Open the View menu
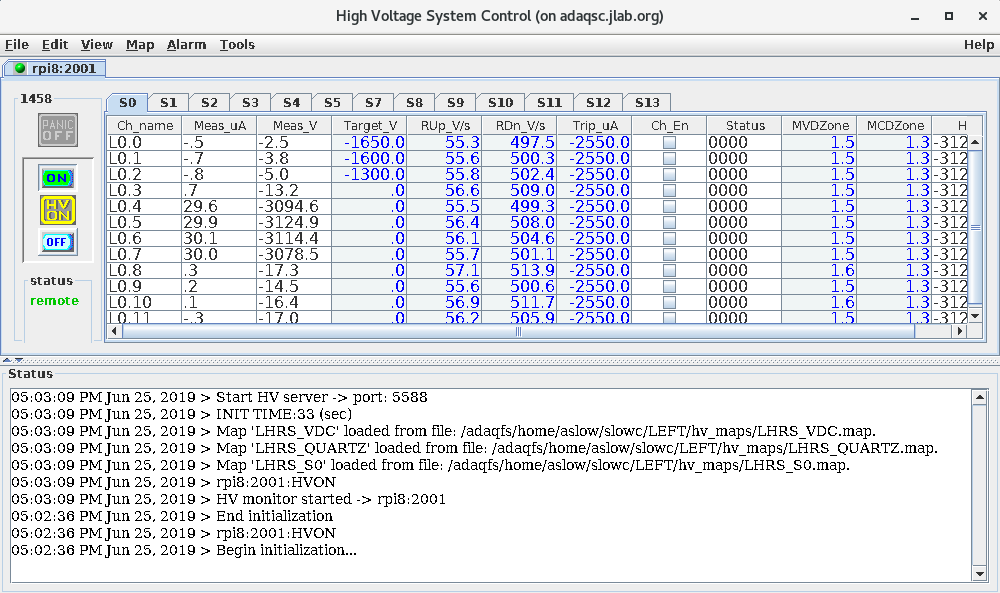The image size is (1000, 593). tap(96, 45)
